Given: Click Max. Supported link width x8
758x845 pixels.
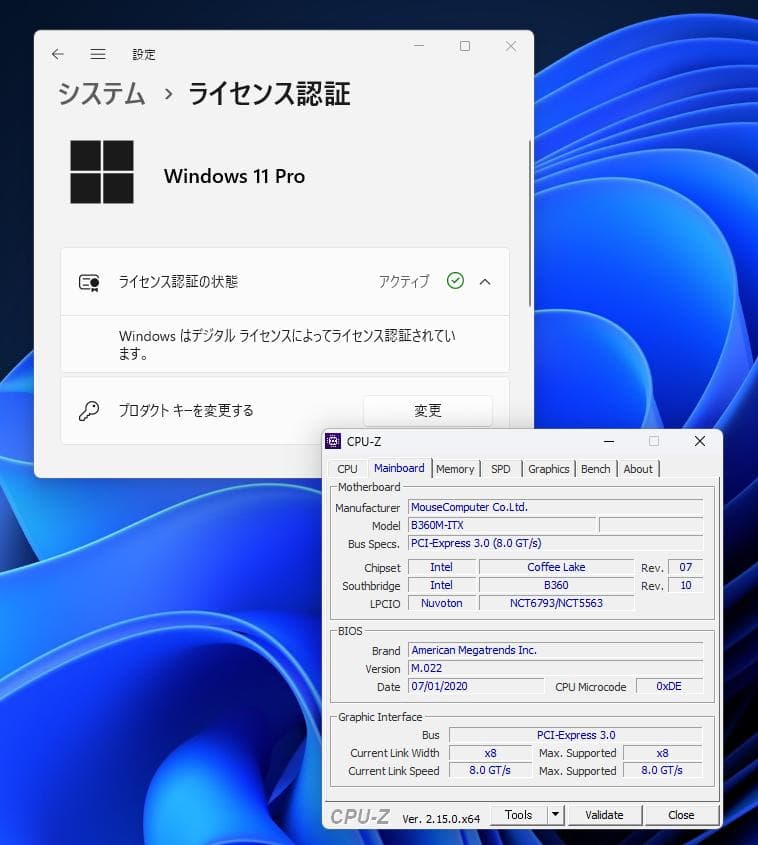Looking at the screenshot, I should click(x=663, y=753).
